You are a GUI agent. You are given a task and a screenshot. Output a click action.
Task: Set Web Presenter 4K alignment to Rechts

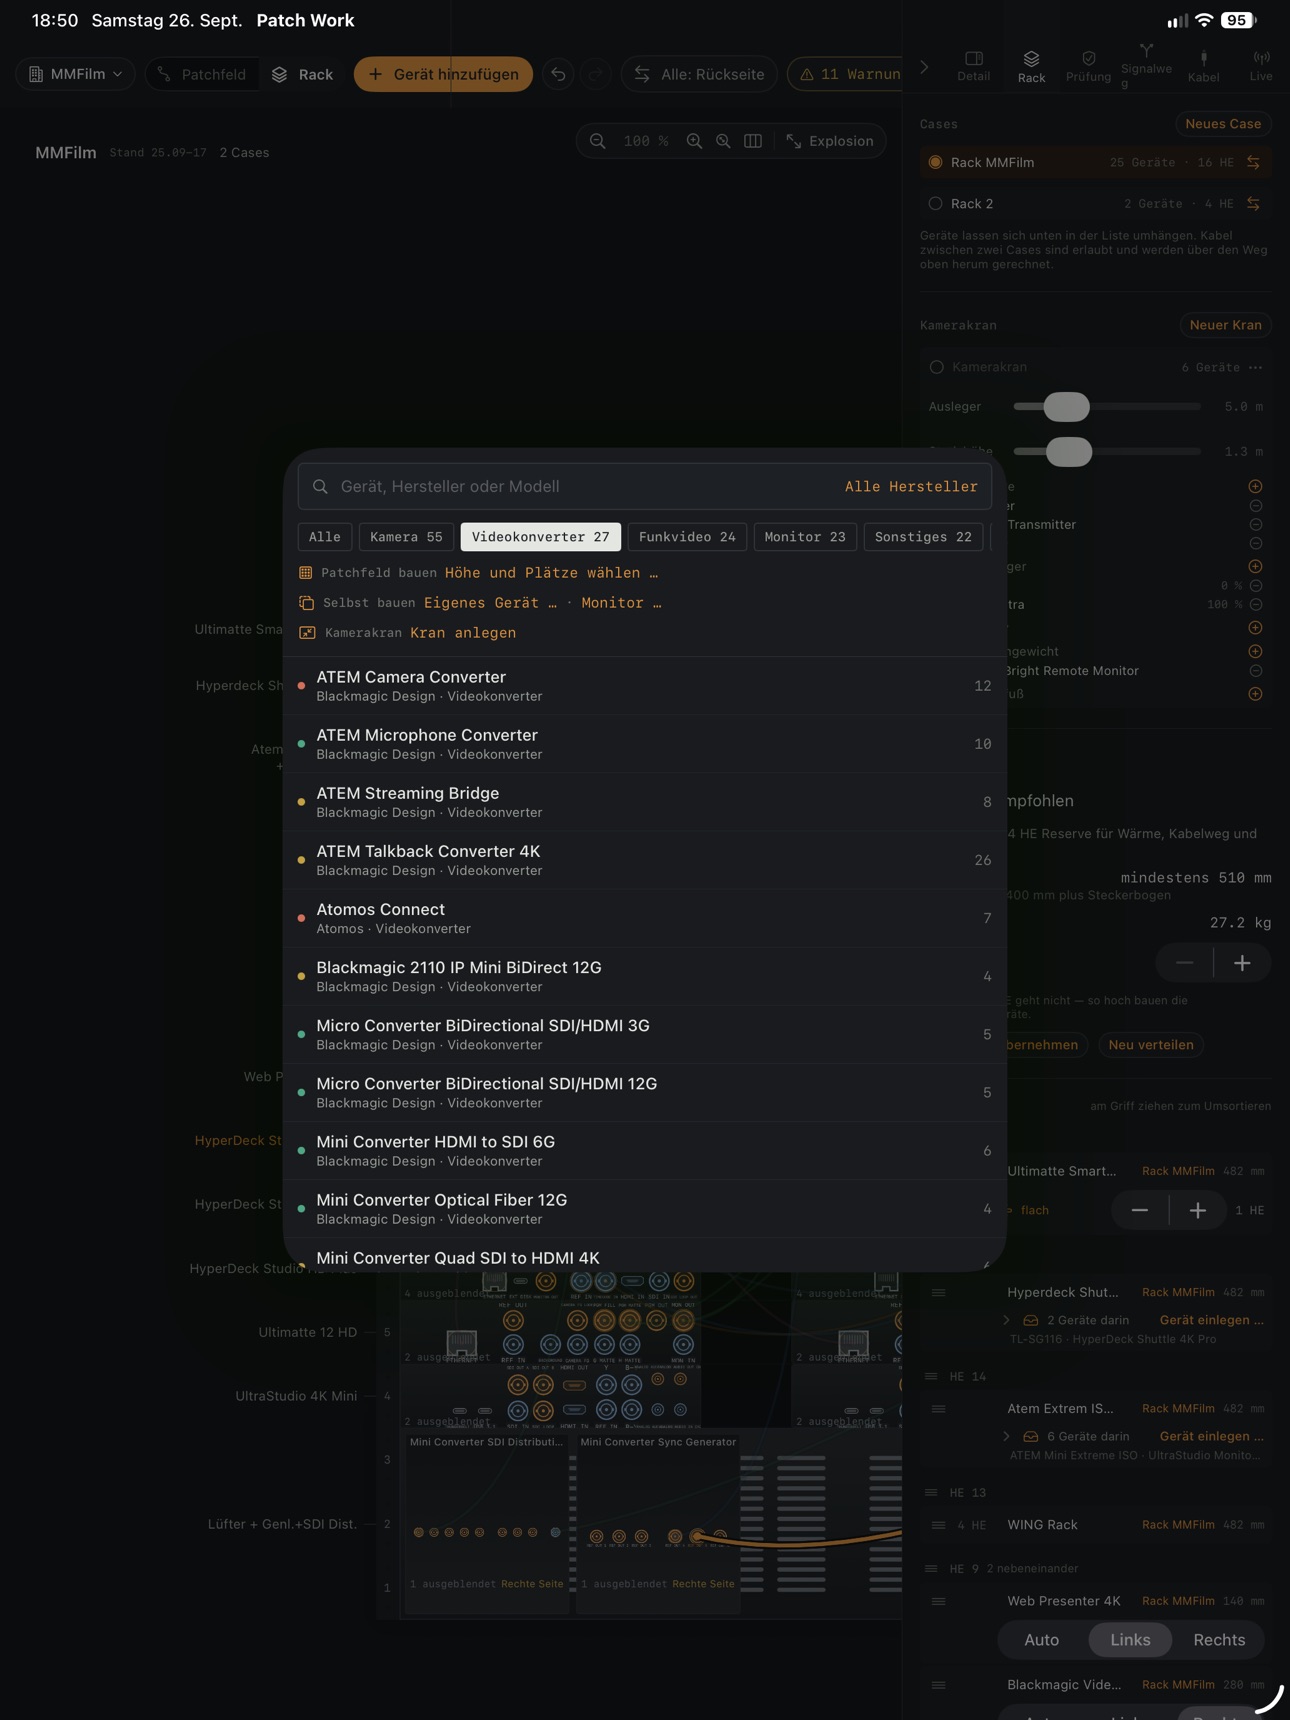[x=1219, y=1639]
